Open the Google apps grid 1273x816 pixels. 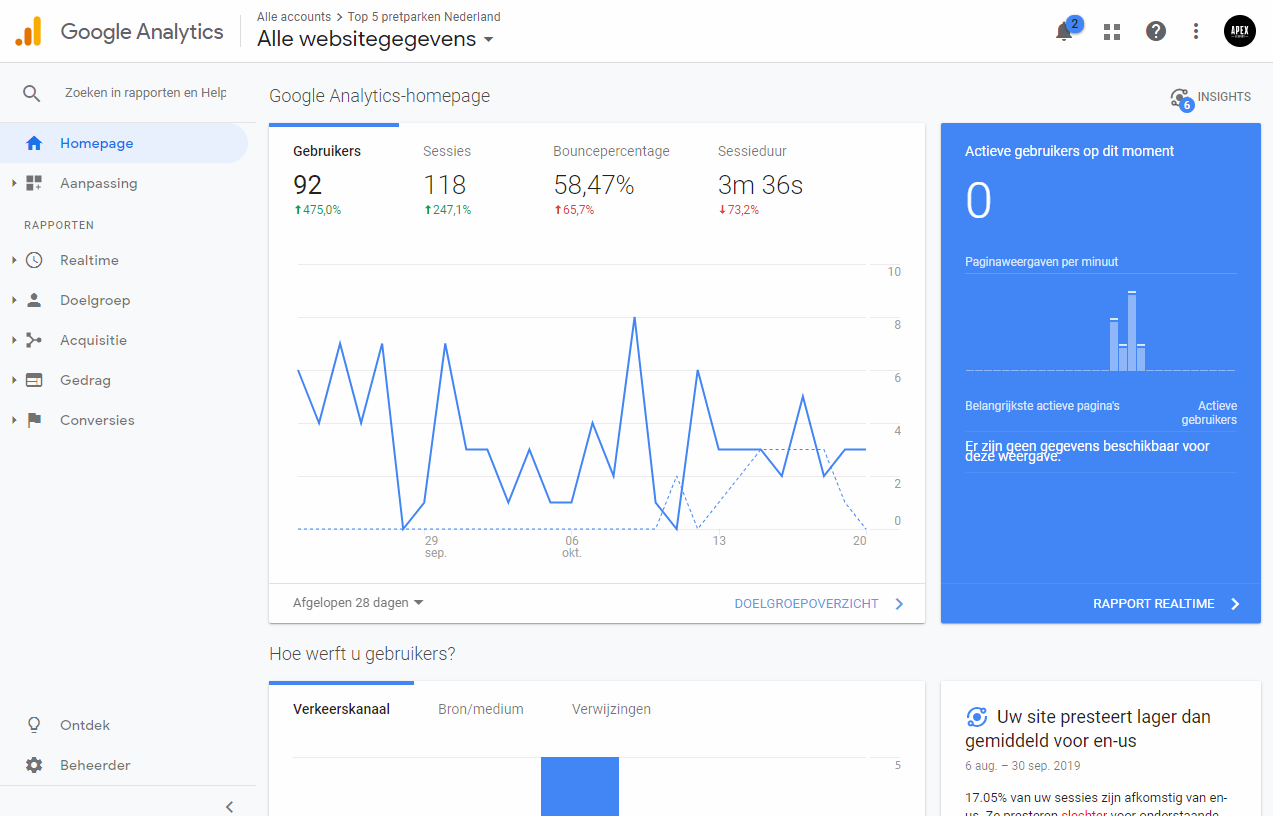[1112, 31]
